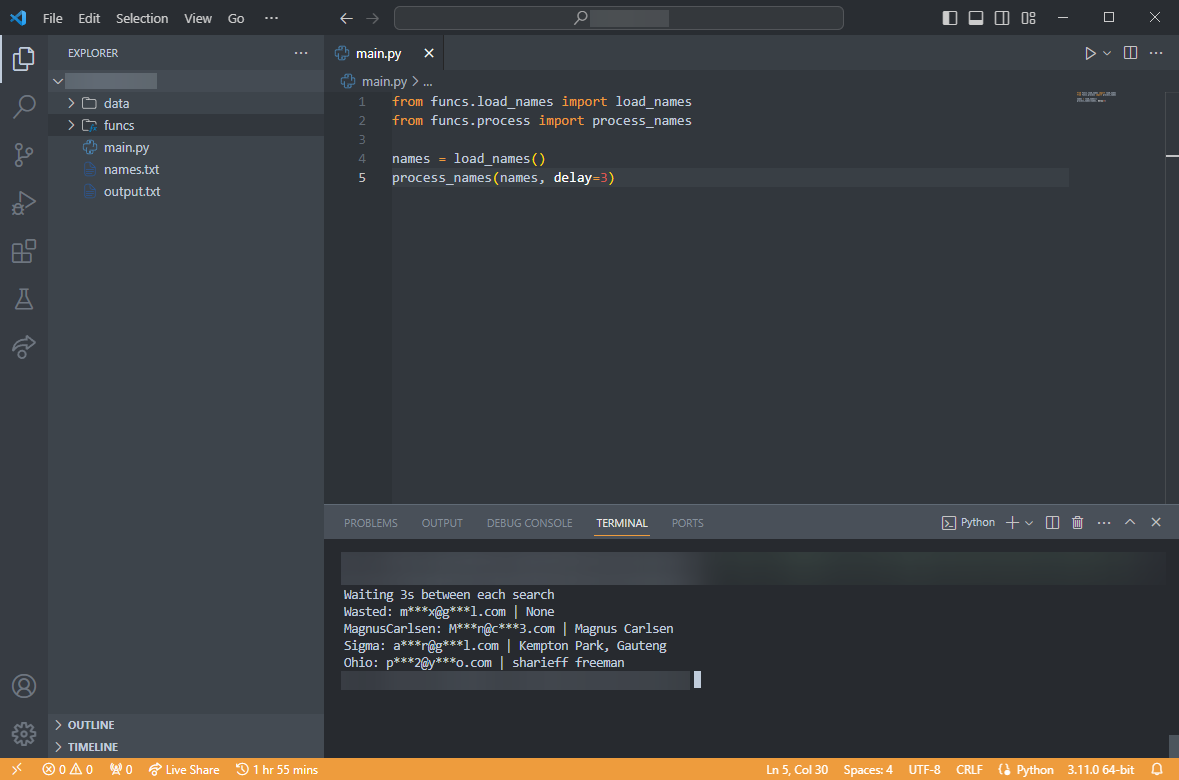Select the TERMINAL panel tab
This screenshot has width=1179, height=780.
coord(622,523)
